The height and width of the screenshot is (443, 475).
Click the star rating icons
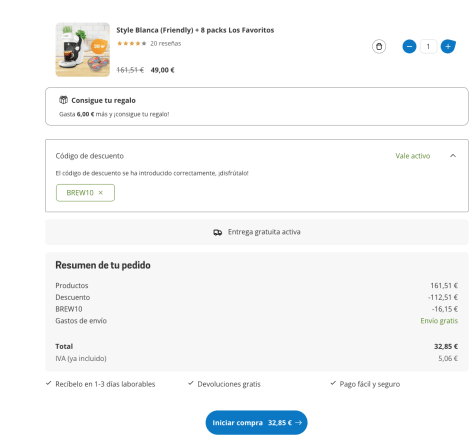(132, 43)
